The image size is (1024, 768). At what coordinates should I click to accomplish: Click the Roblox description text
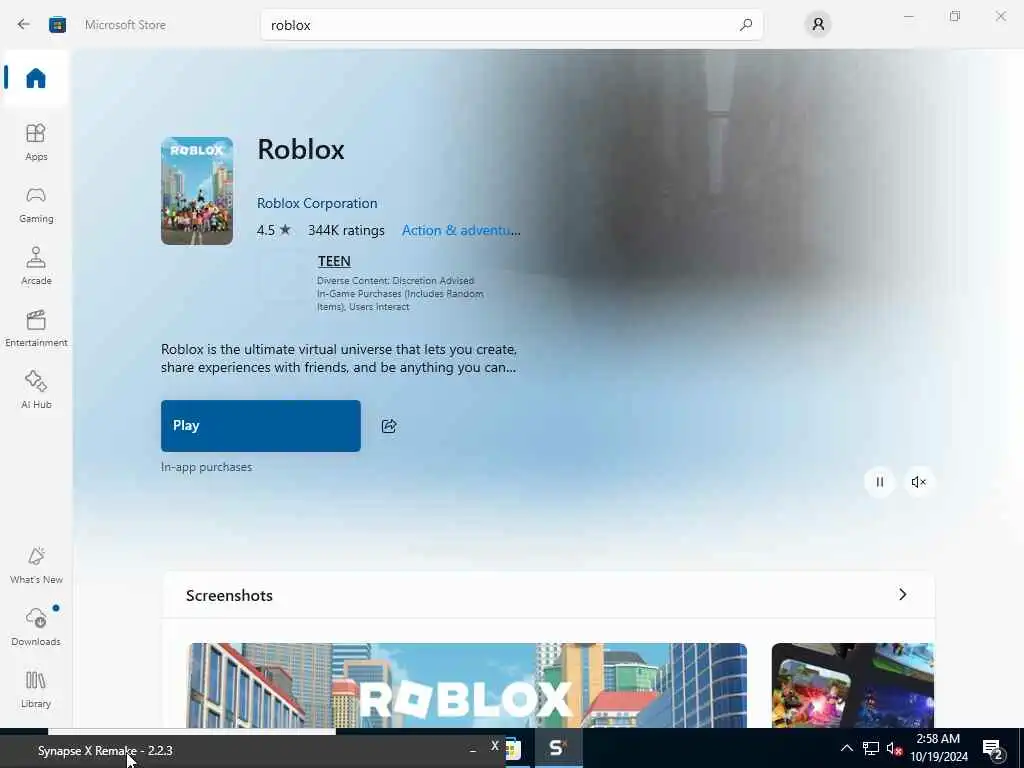click(339, 359)
